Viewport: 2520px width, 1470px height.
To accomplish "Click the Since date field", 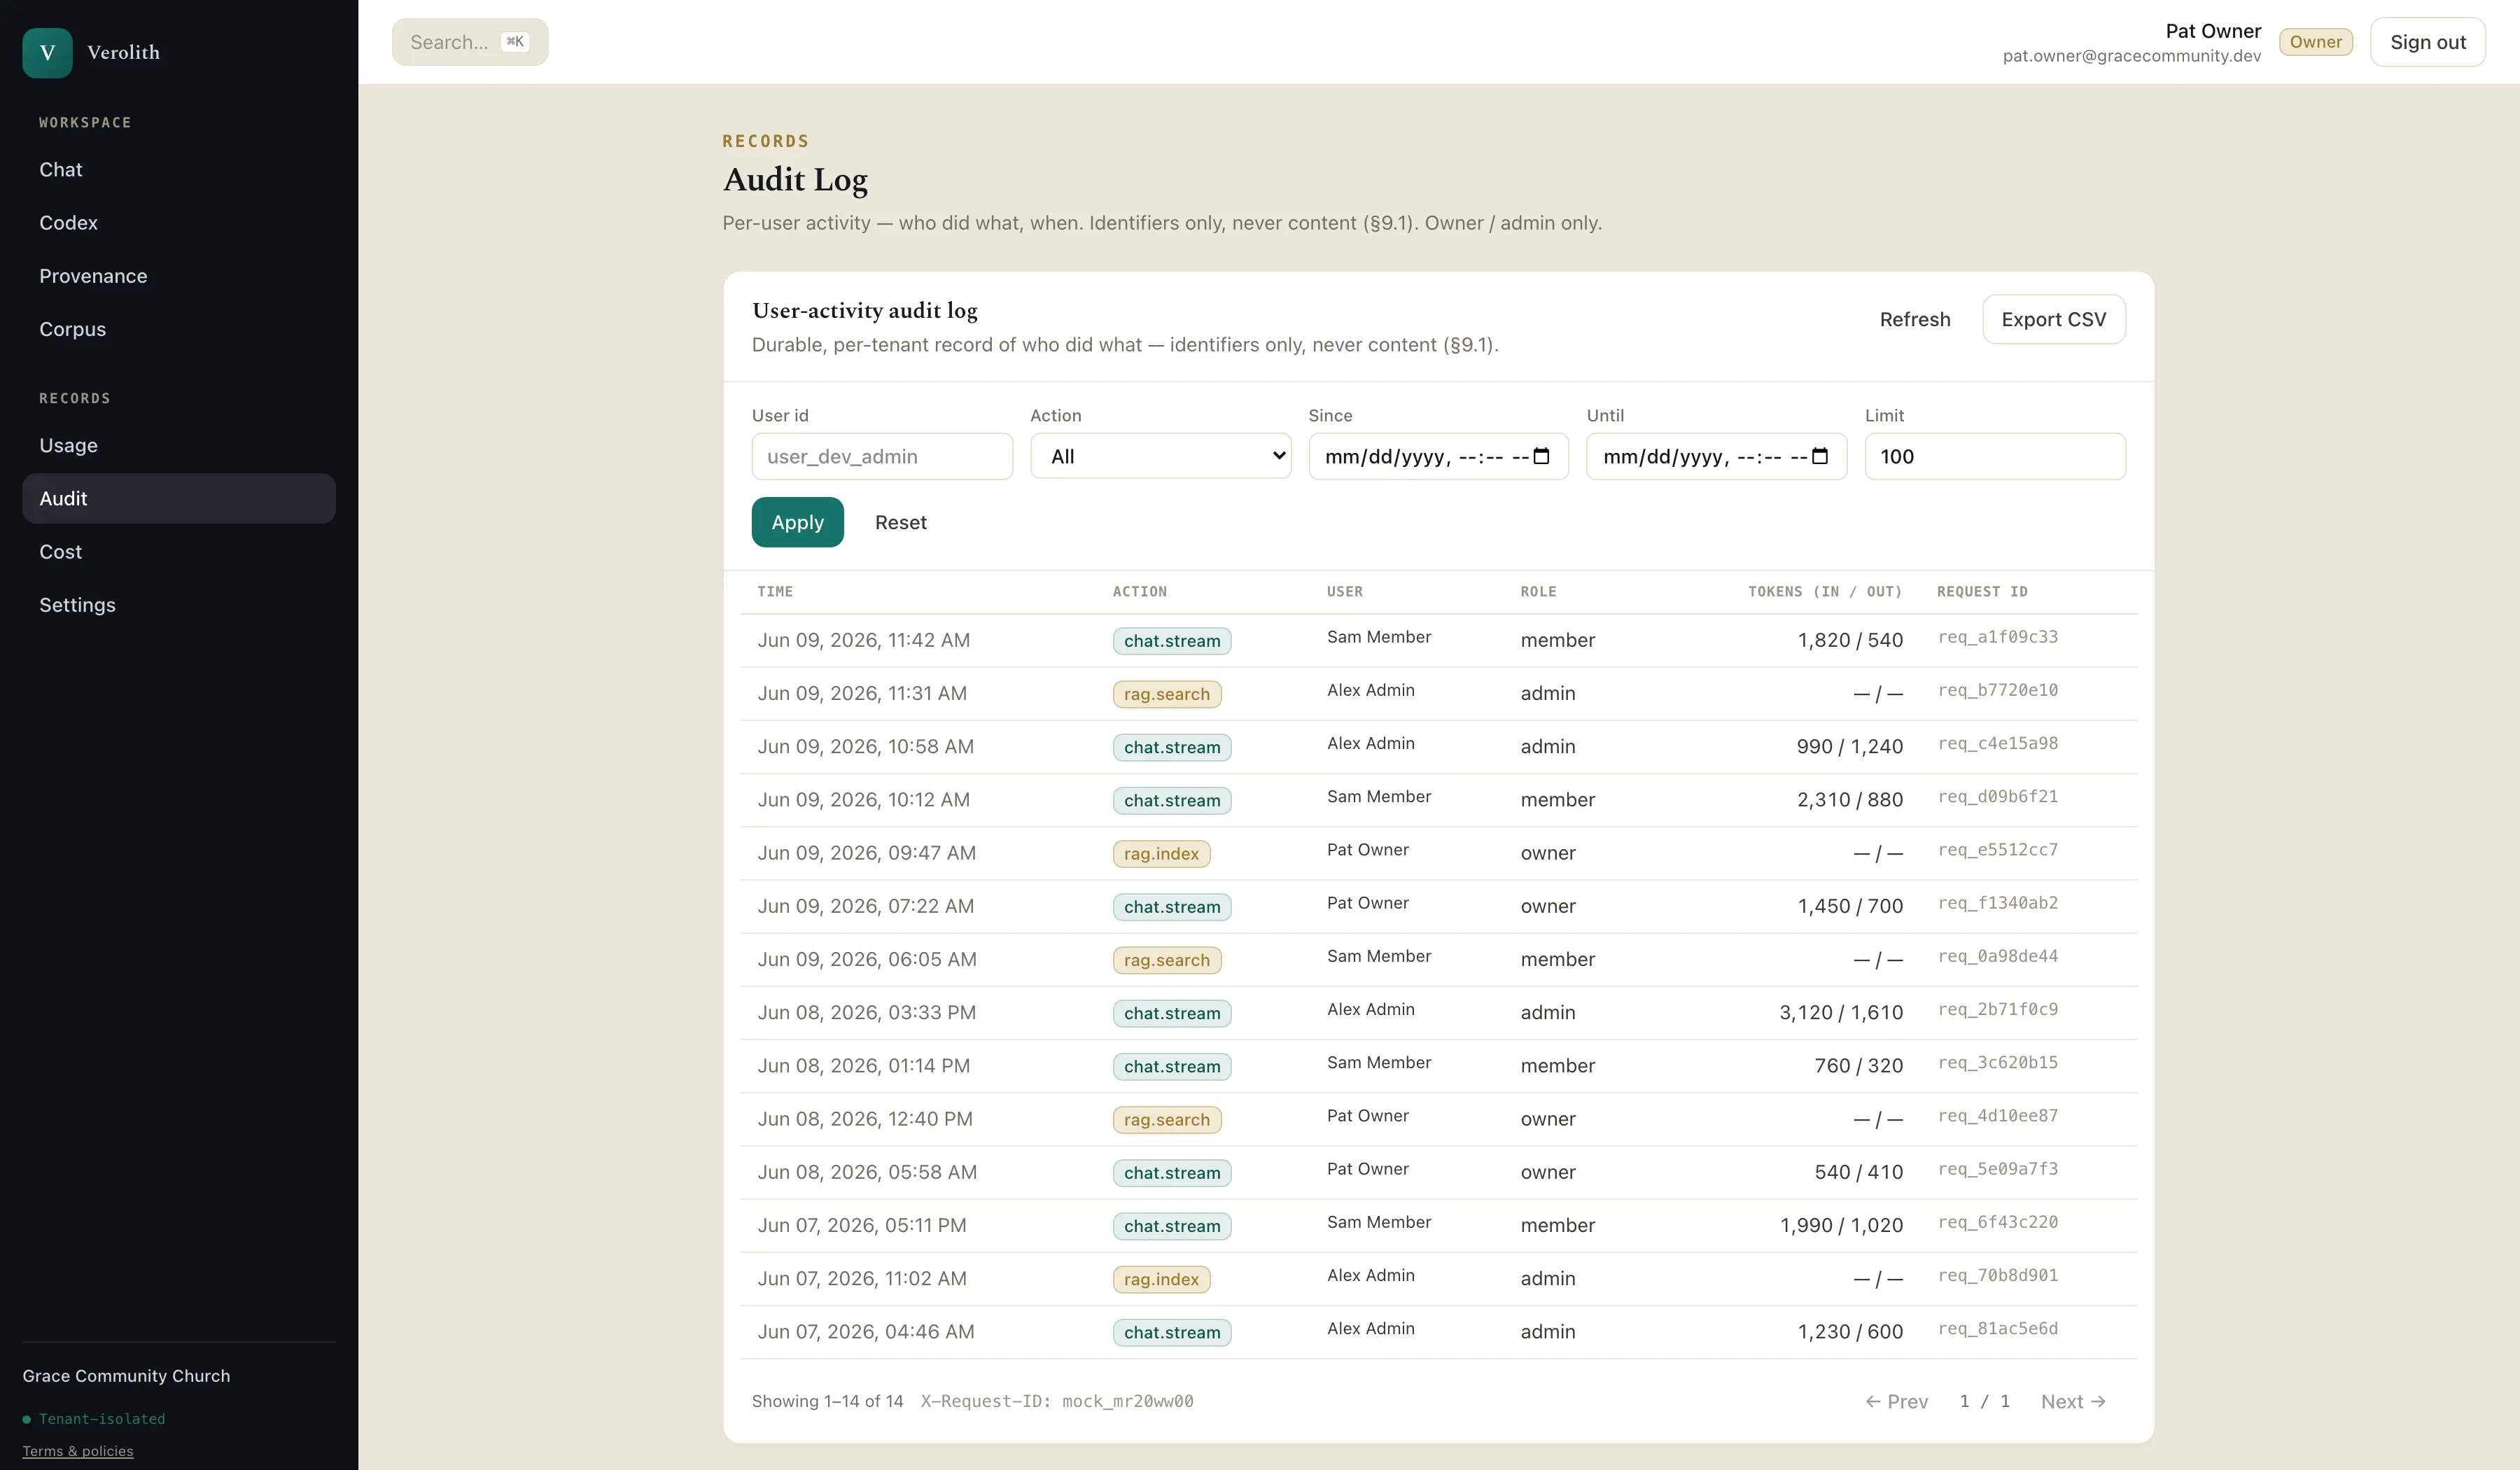I will (1438, 456).
